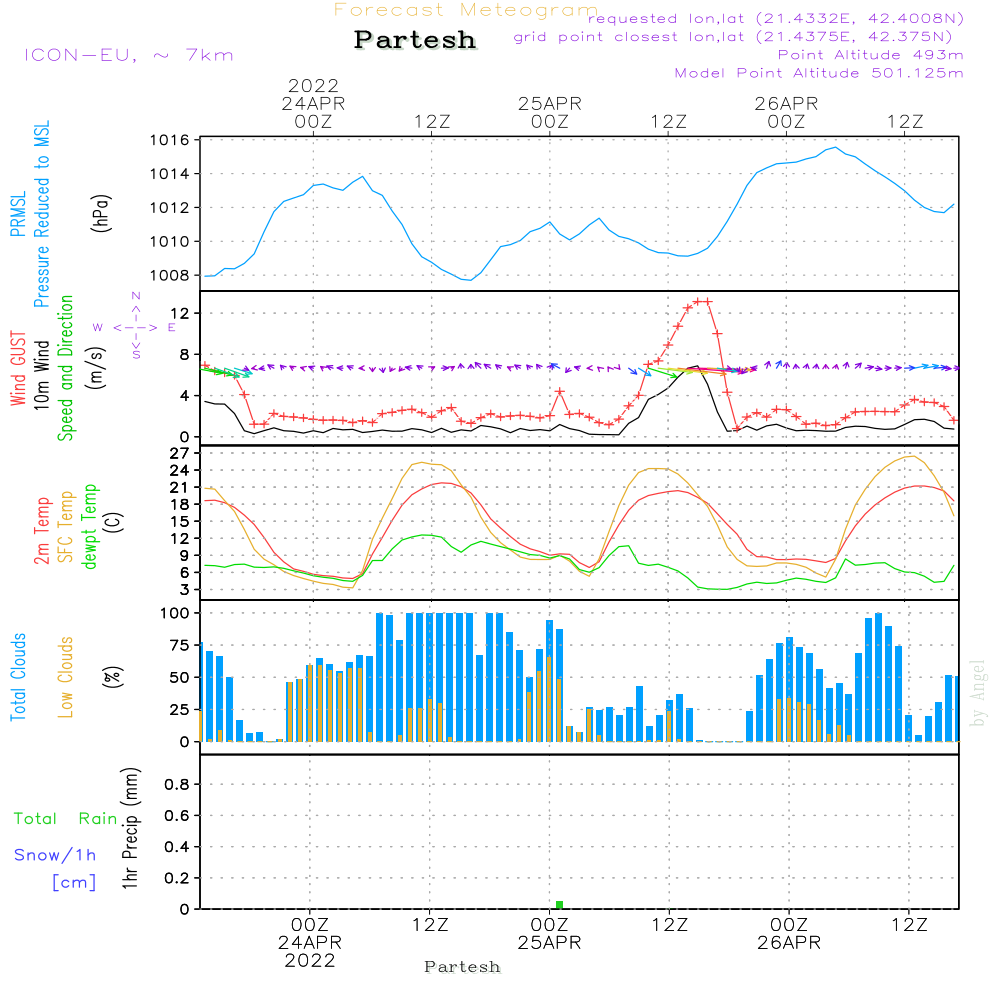Click the 'dewpt Temp' green legend label
The height and width of the screenshot is (1000, 1000).
coord(89,526)
